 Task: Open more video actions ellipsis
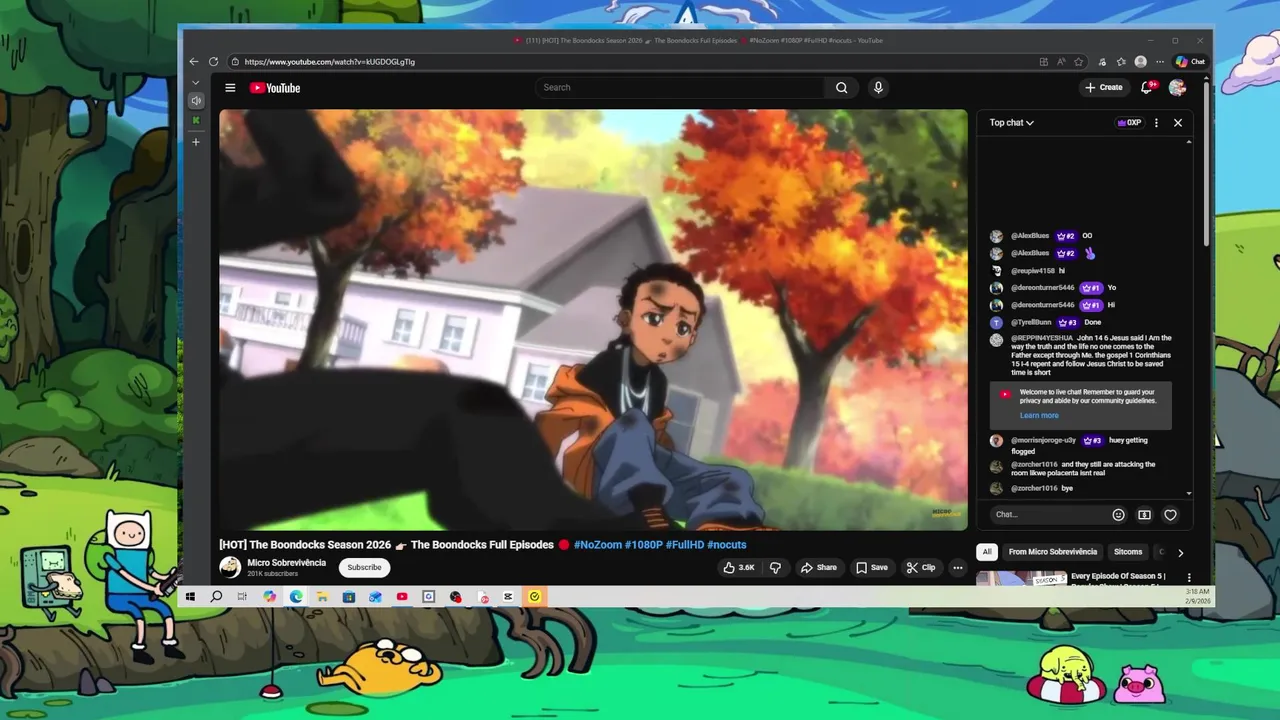(957, 567)
